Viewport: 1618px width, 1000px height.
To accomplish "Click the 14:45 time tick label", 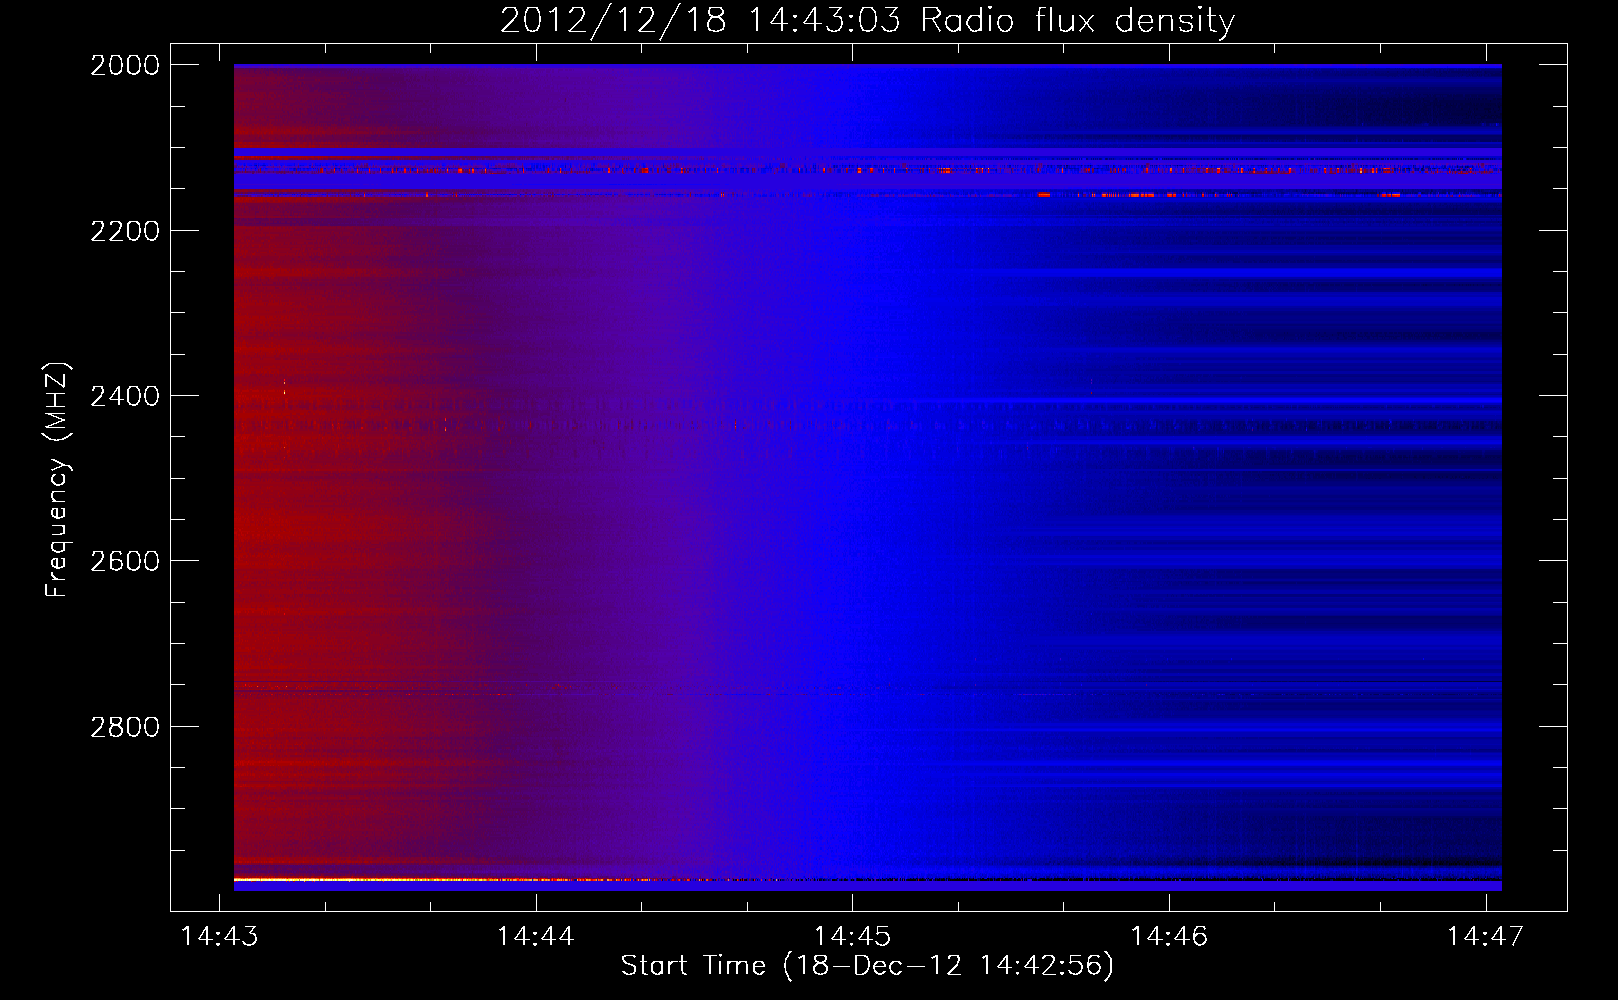I will point(852,936).
